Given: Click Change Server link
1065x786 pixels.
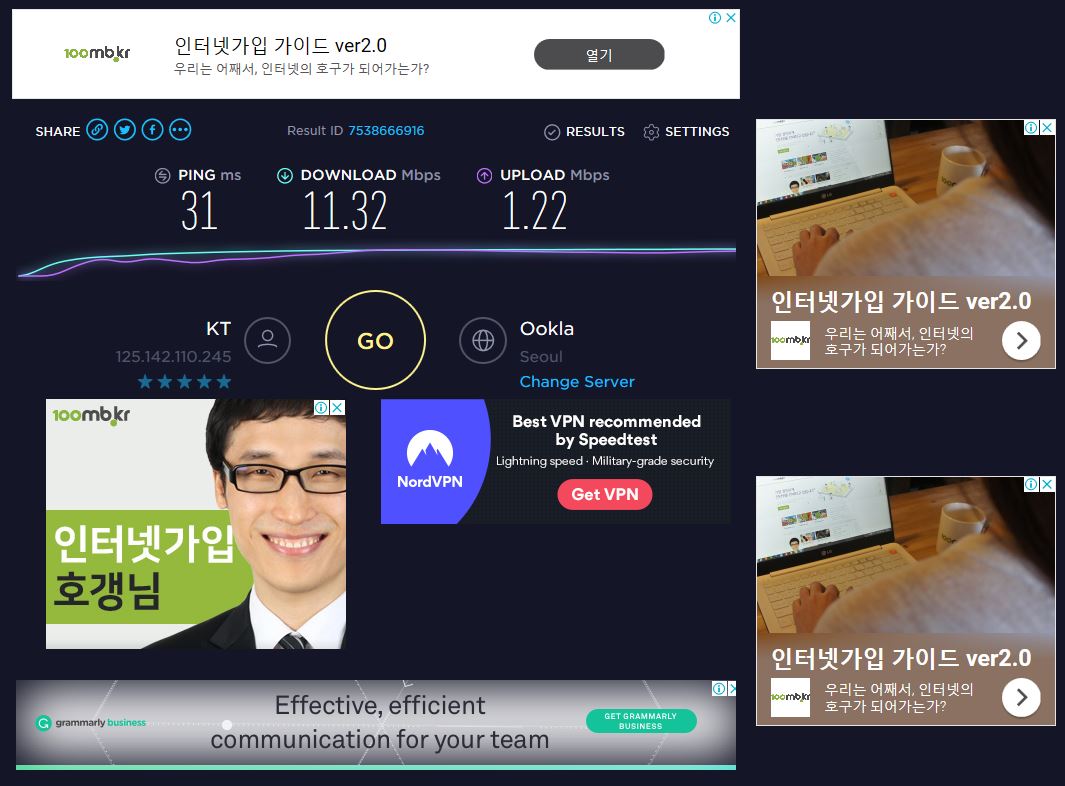Looking at the screenshot, I should (577, 382).
